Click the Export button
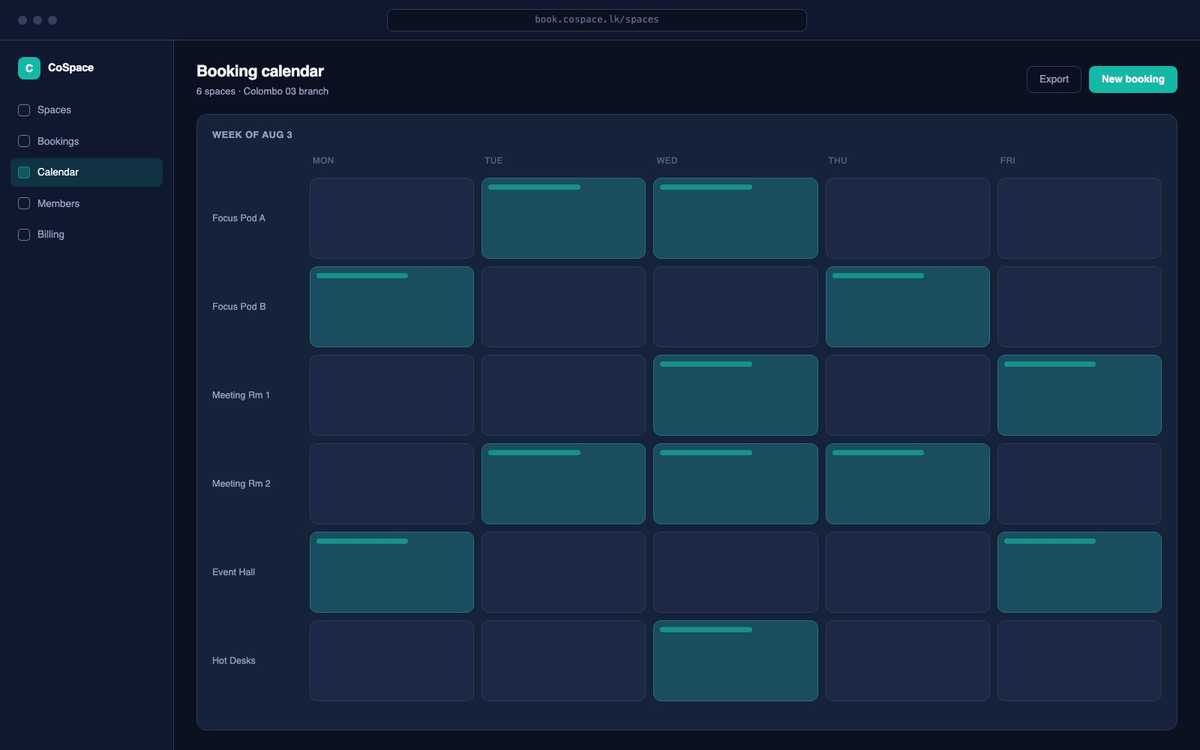Viewport: 1200px width, 750px height. pos(1054,79)
